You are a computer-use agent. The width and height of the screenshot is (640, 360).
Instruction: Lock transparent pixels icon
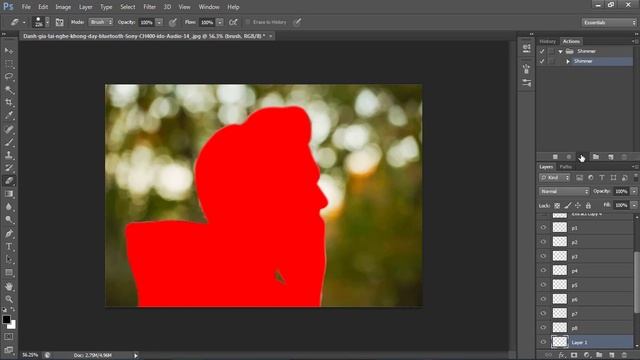(x=557, y=205)
